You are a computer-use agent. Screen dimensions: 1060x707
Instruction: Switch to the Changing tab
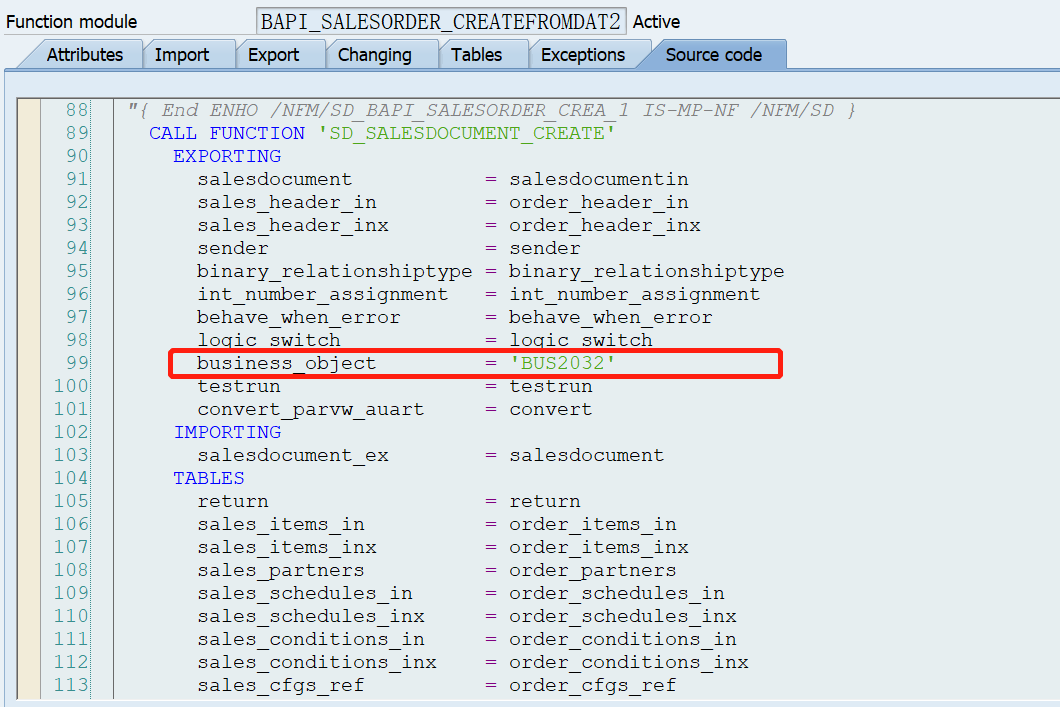click(x=374, y=55)
